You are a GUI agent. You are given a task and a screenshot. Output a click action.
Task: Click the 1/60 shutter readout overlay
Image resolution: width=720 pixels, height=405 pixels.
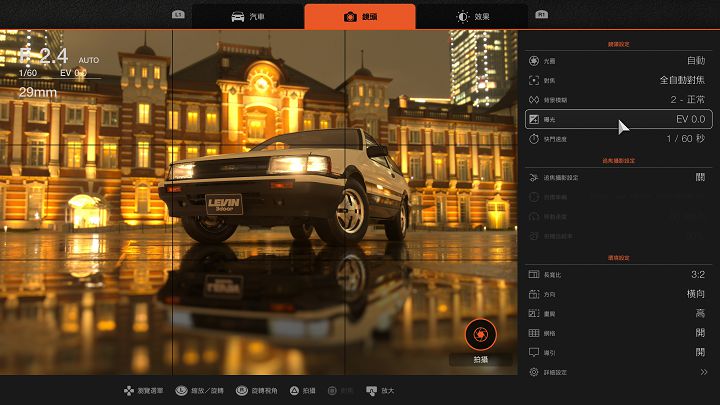[x=28, y=73]
